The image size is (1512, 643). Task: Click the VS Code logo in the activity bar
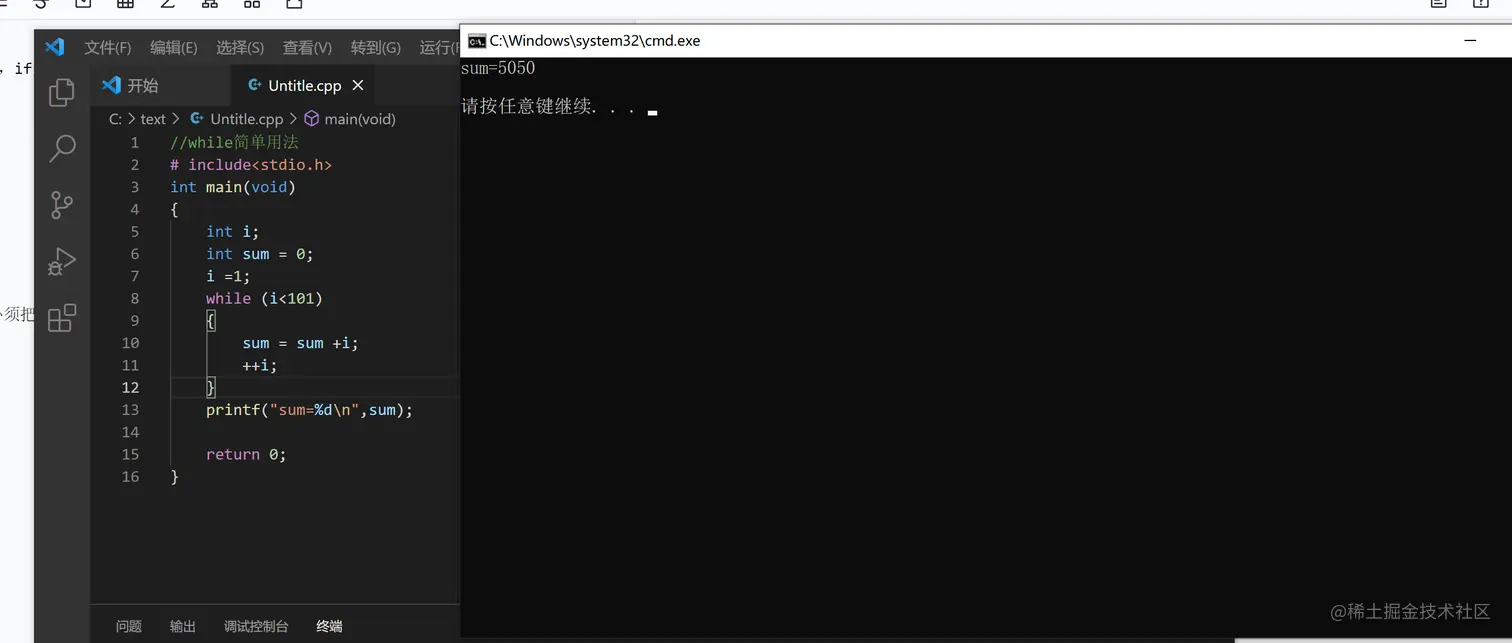[x=55, y=46]
